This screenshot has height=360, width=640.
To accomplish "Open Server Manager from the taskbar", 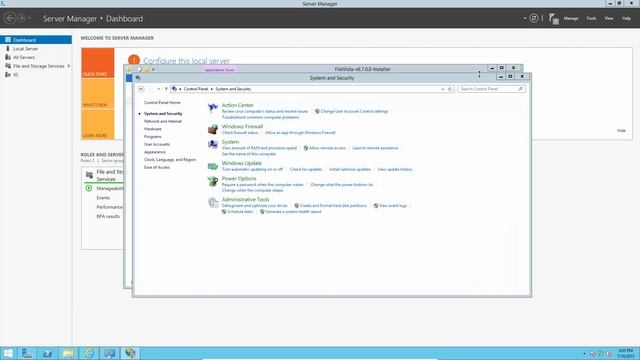I will point(27,353).
